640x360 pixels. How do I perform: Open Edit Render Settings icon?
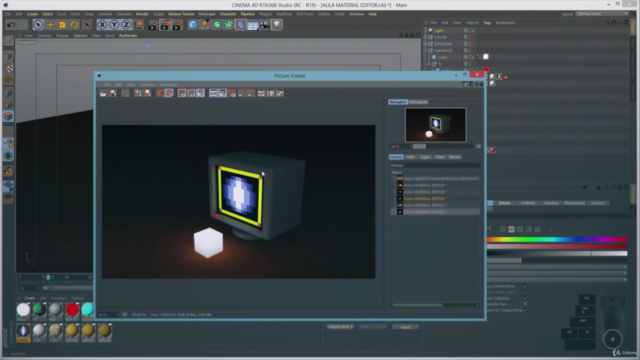tap(177, 25)
